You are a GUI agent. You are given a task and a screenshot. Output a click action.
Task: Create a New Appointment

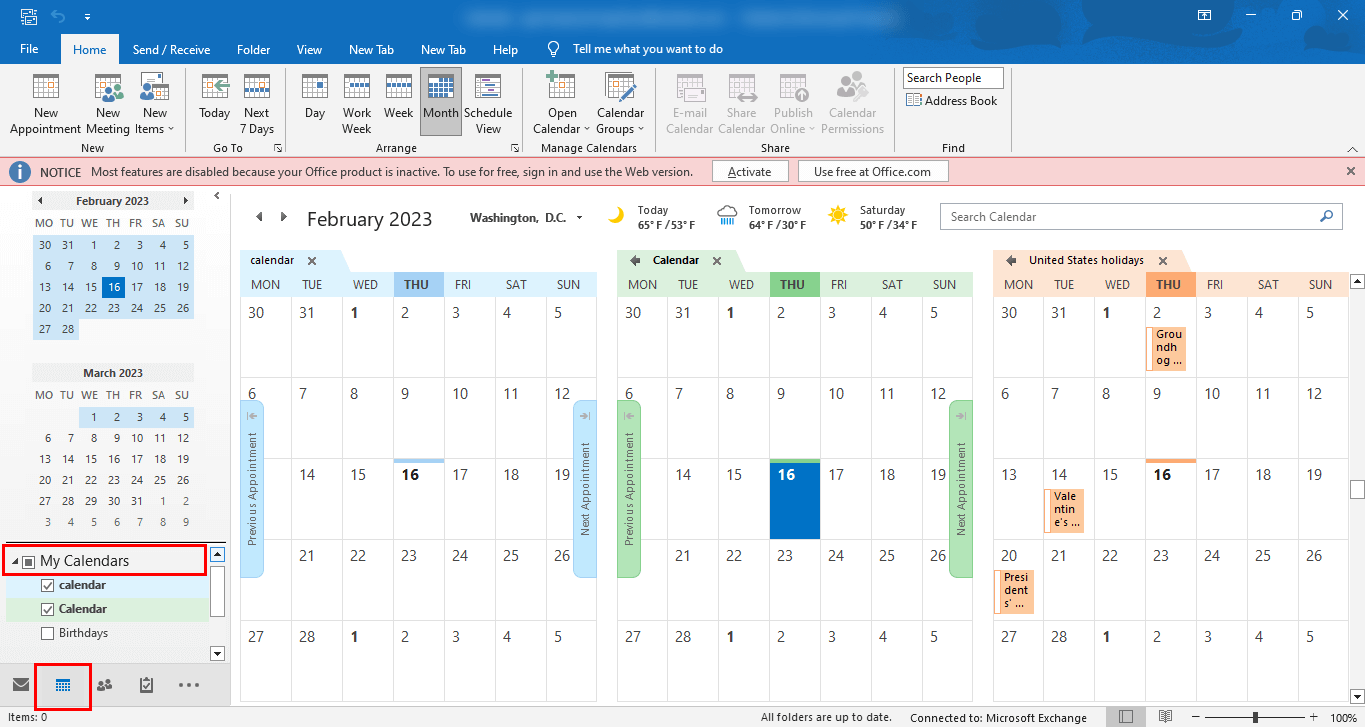(x=45, y=104)
